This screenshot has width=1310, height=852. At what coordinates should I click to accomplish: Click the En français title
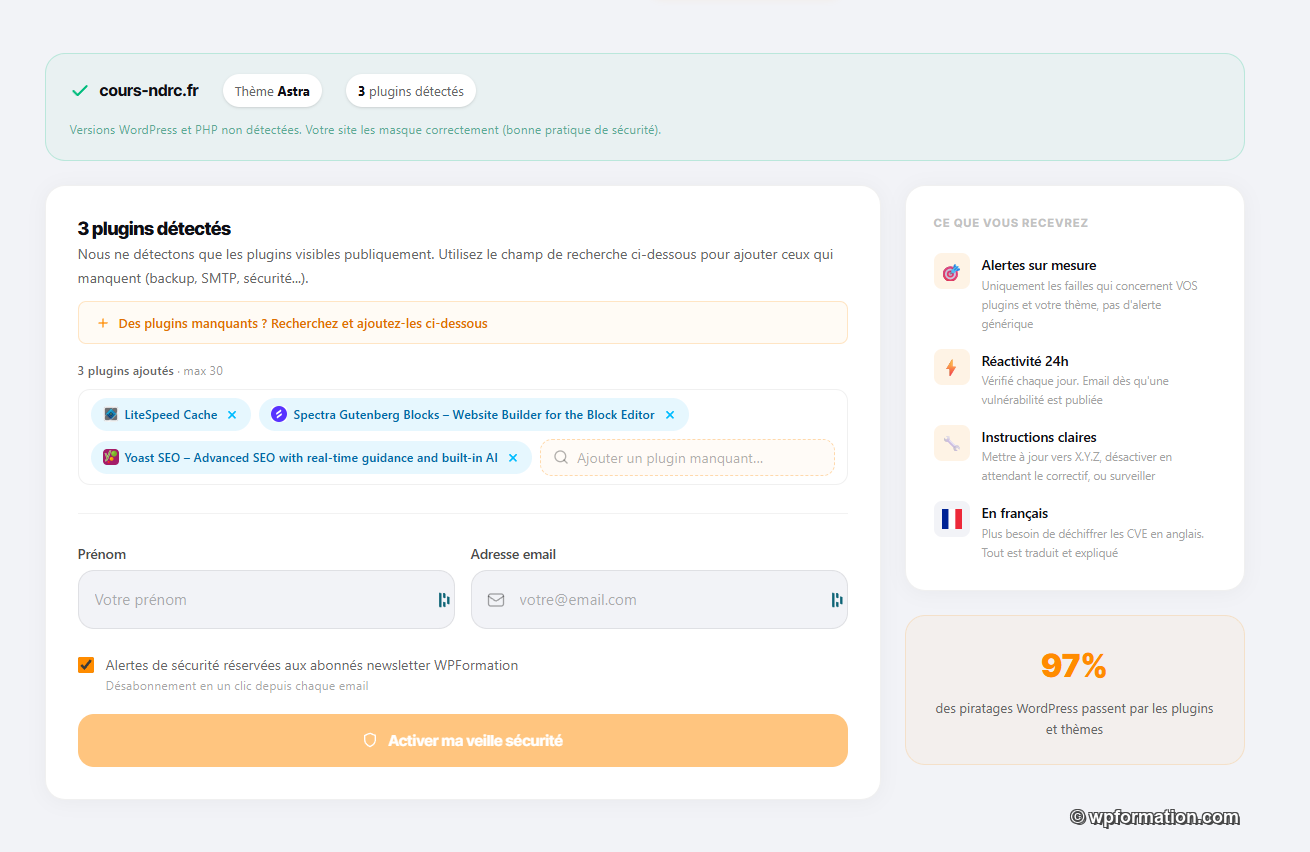[x=1015, y=513]
